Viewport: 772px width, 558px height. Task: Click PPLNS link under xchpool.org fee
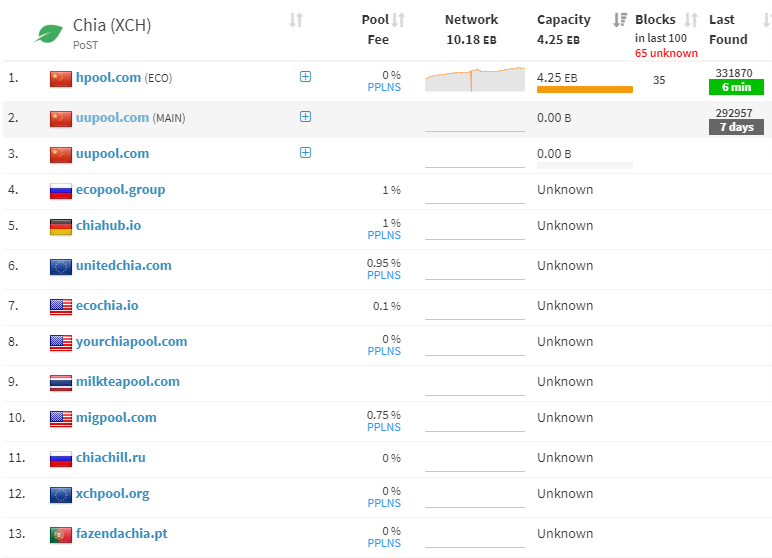pyautogui.click(x=384, y=504)
